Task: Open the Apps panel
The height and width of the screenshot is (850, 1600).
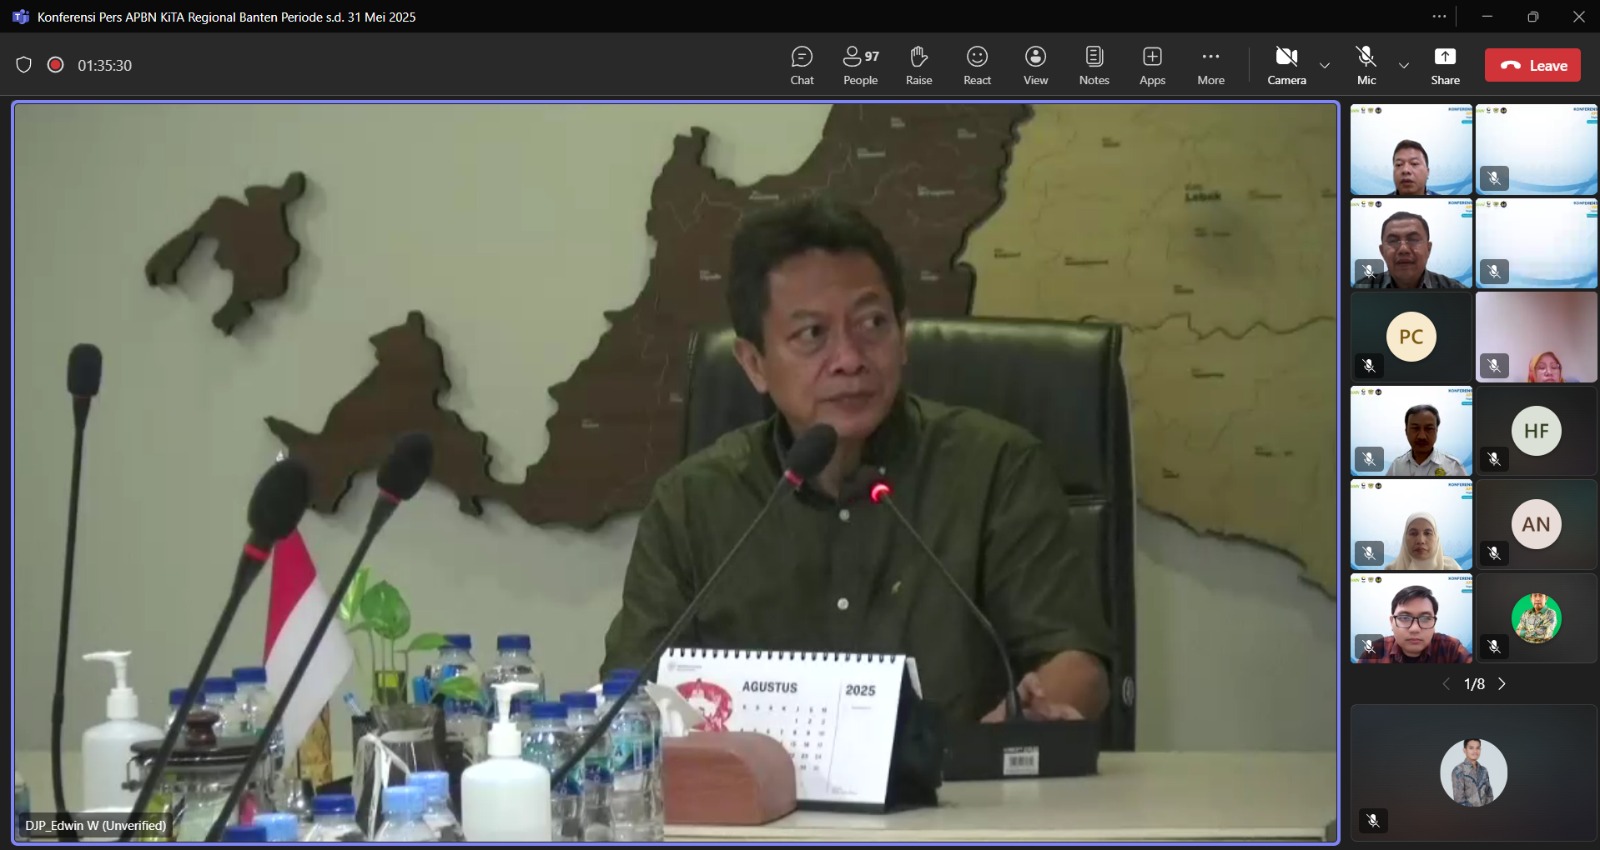Action: (1152, 65)
